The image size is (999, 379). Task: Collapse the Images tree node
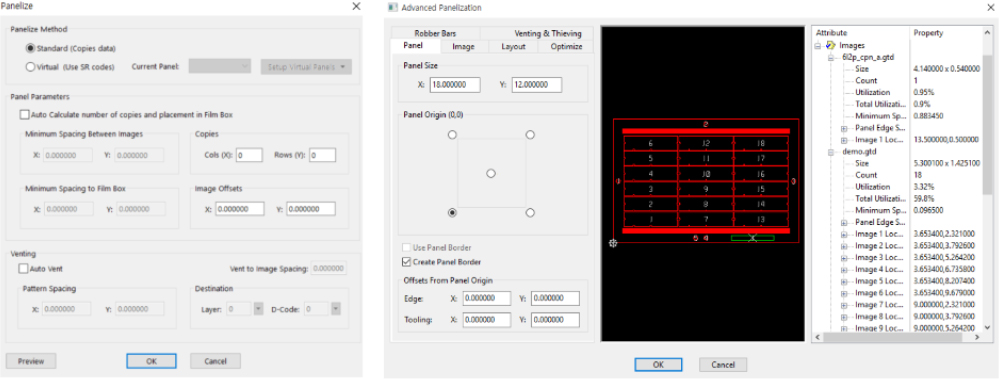pos(818,45)
